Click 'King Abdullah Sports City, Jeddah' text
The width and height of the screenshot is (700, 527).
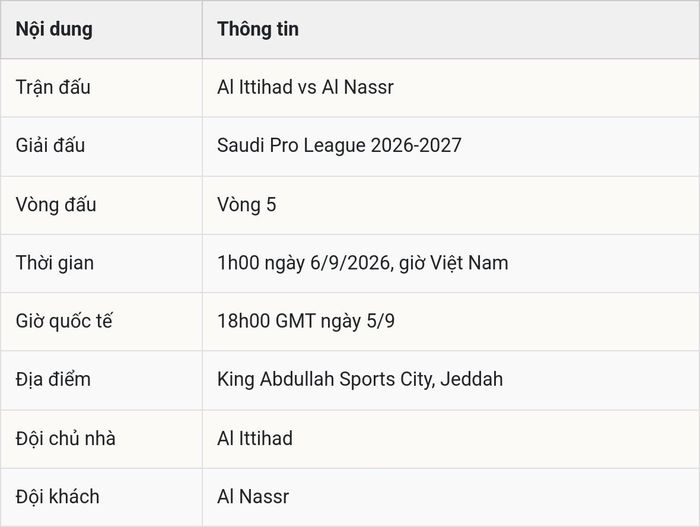[360, 380]
